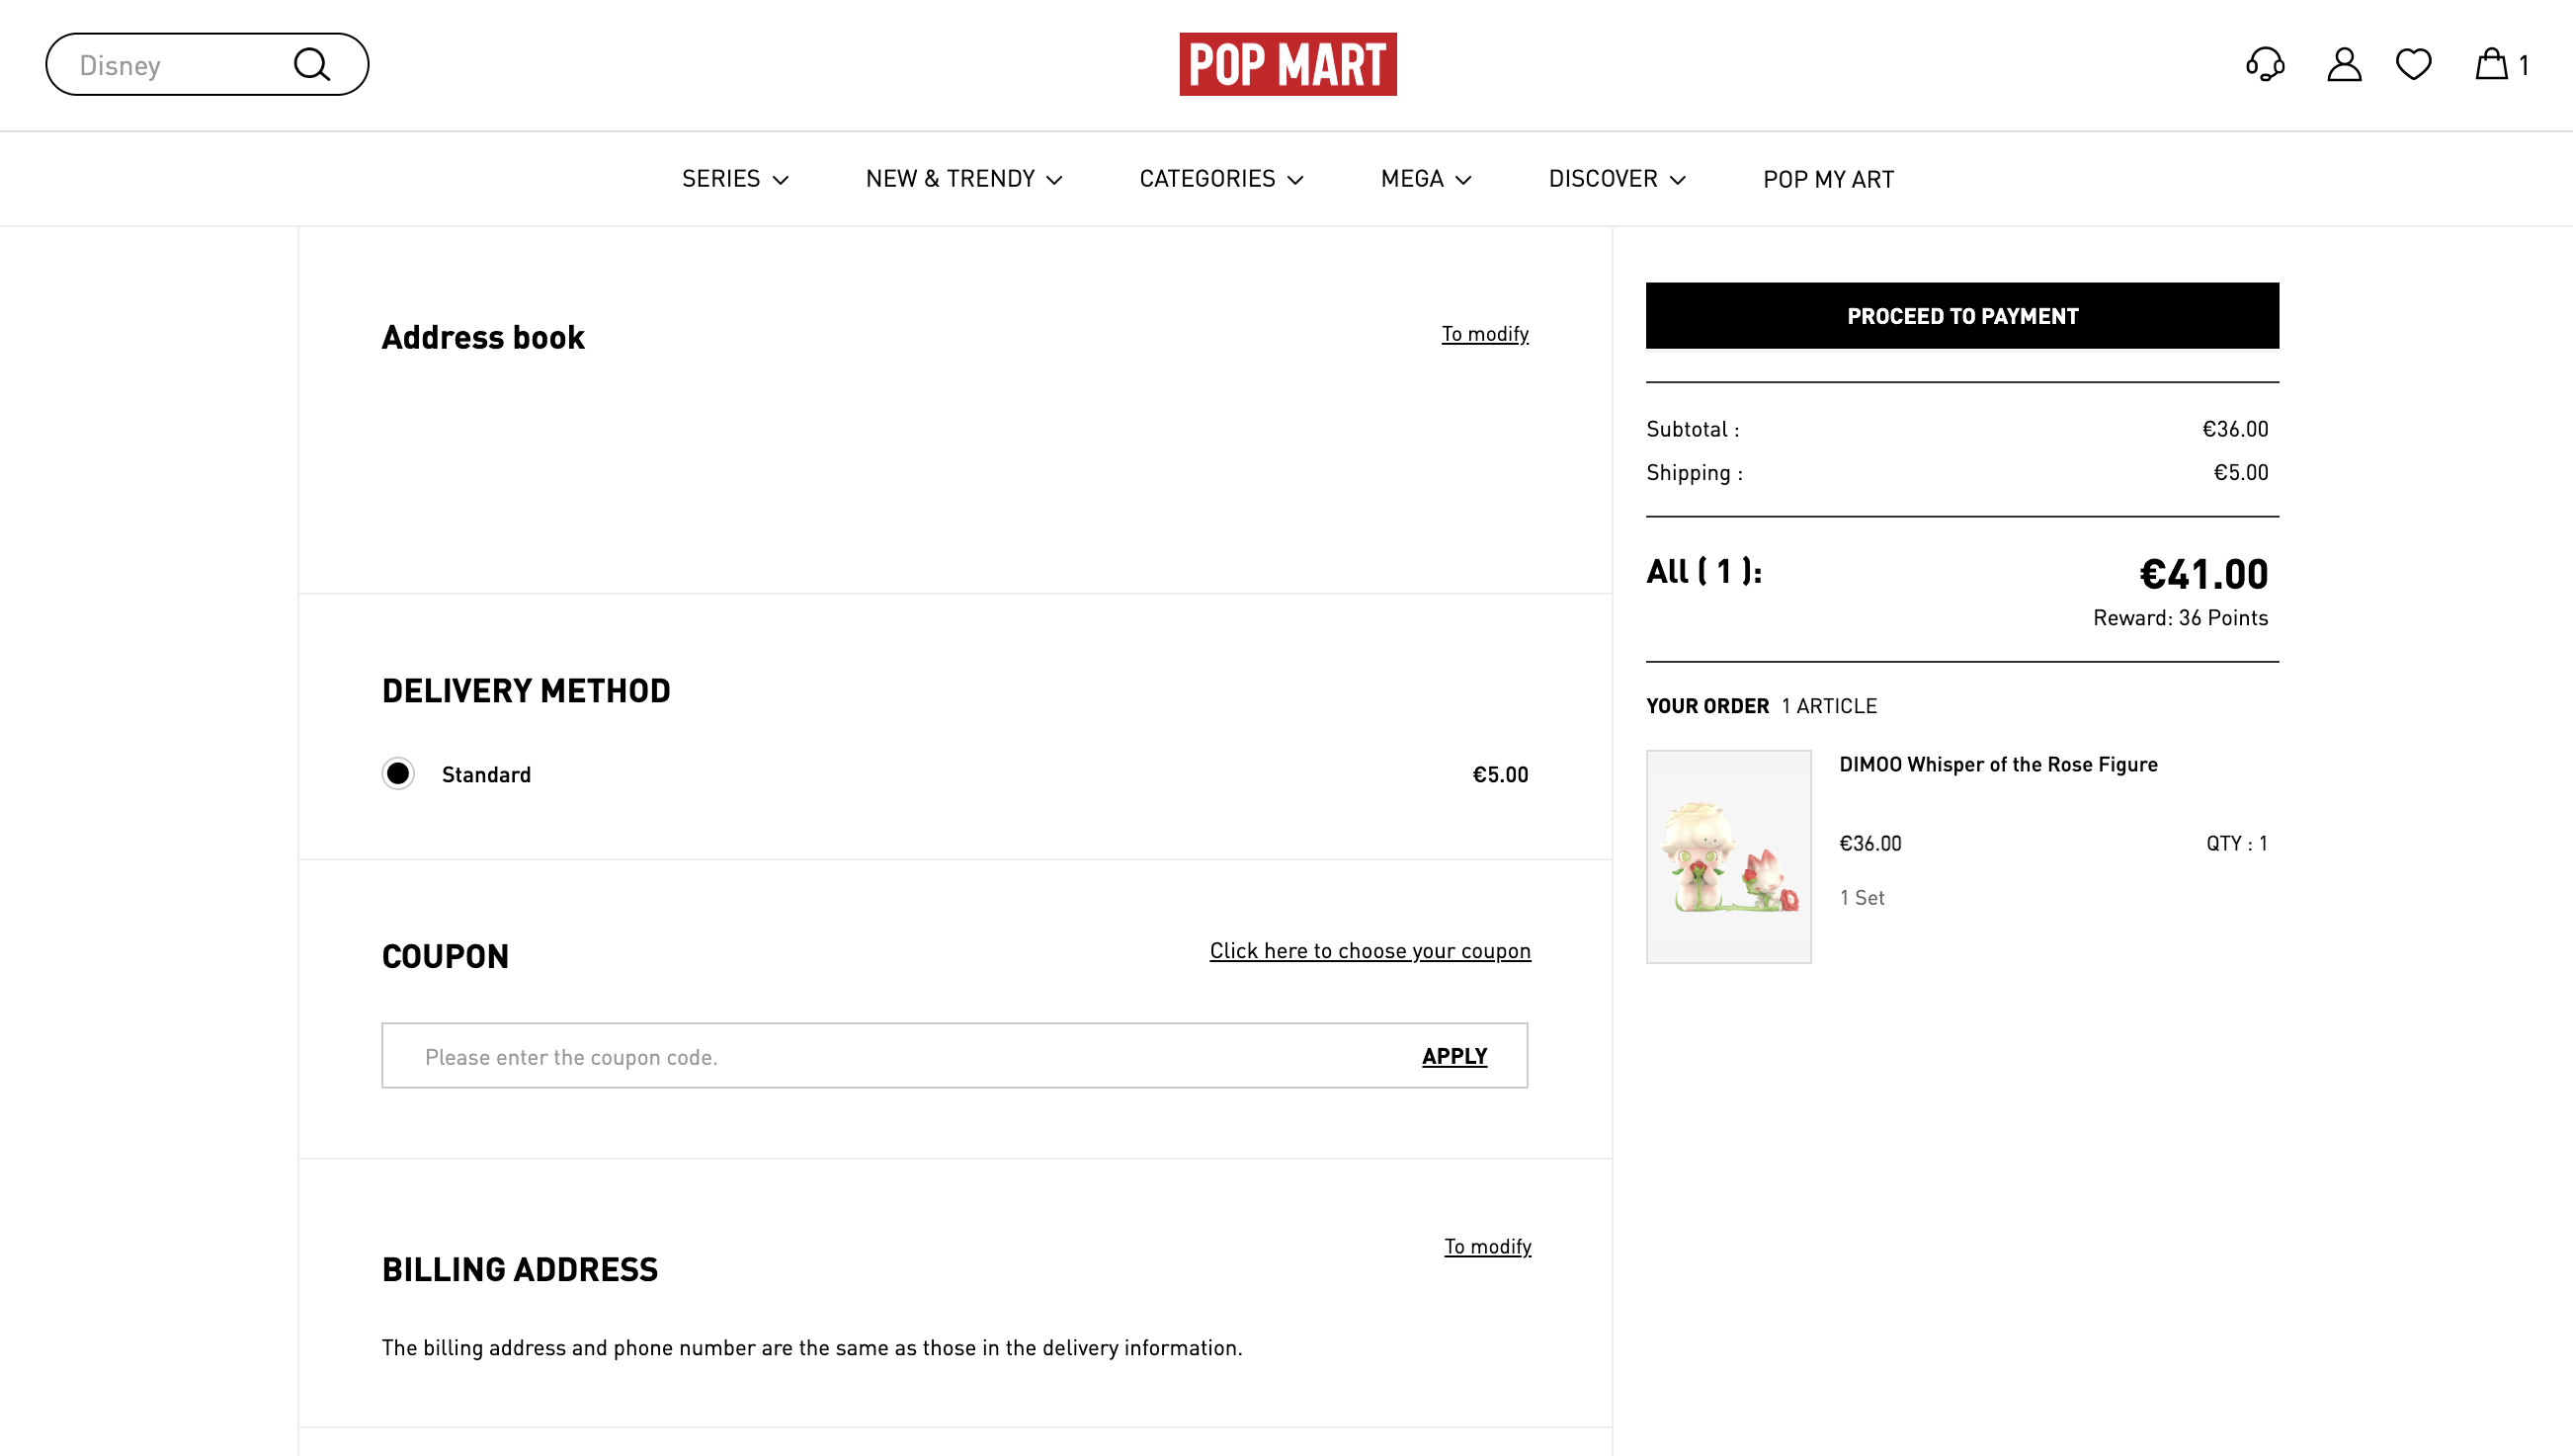
Task: Click the POP MART logo
Action: (x=1287, y=64)
